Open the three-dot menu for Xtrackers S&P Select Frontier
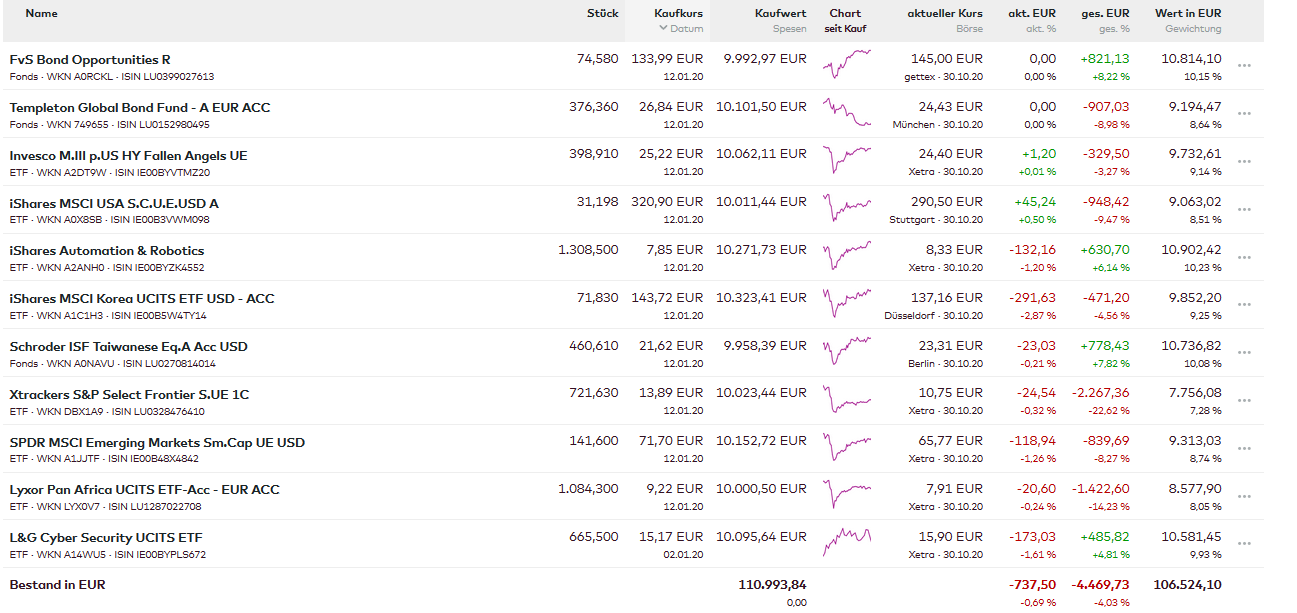Viewport: 1297px width, 613px height. [x=1244, y=401]
